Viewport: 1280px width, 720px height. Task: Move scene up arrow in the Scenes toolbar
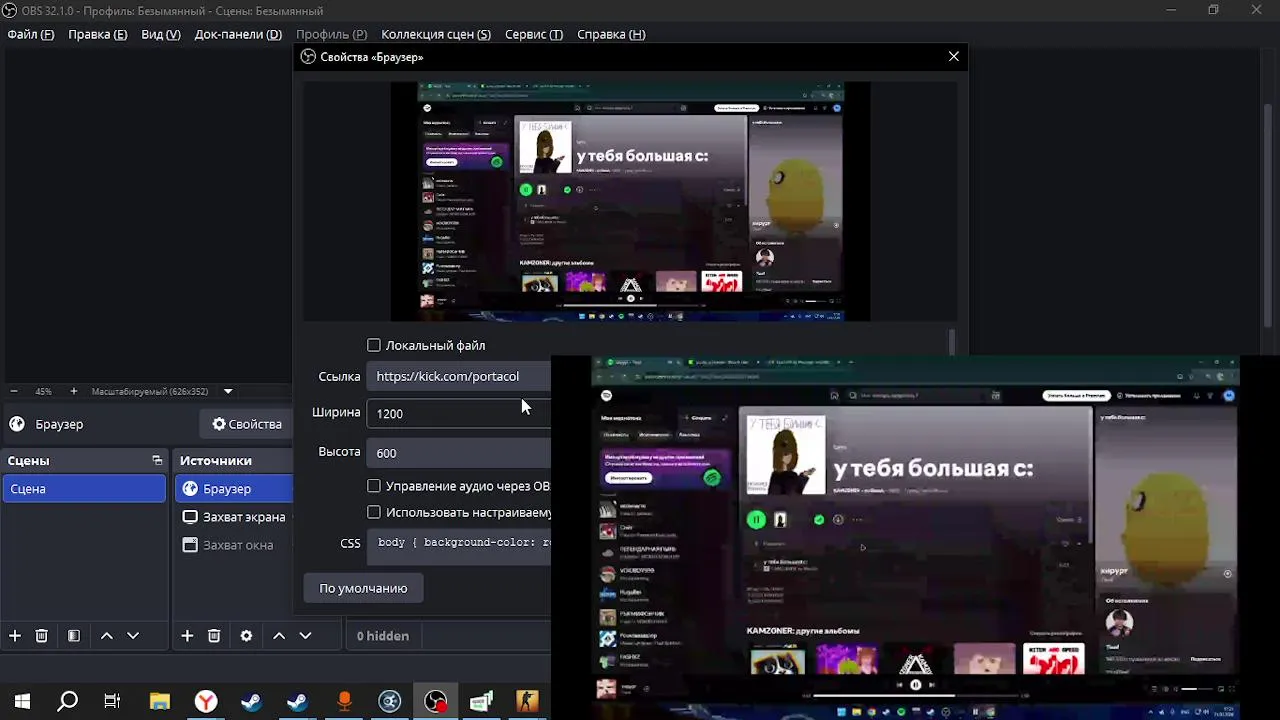tap(106, 636)
